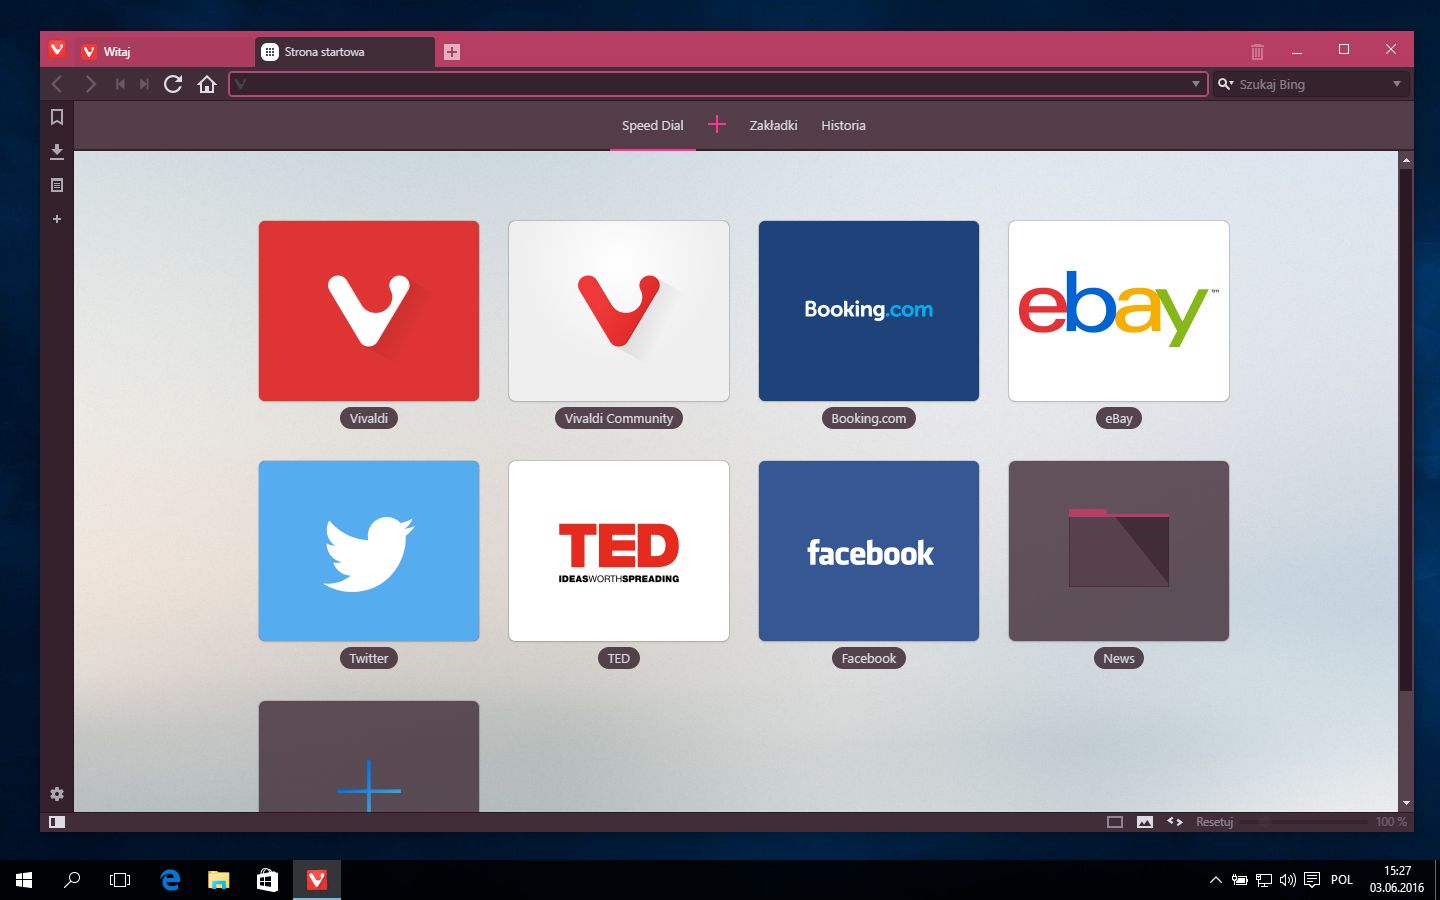The width and height of the screenshot is (1440, 900).
Task: Click the Facebook label under thumbnail
Action: [869, 659]
